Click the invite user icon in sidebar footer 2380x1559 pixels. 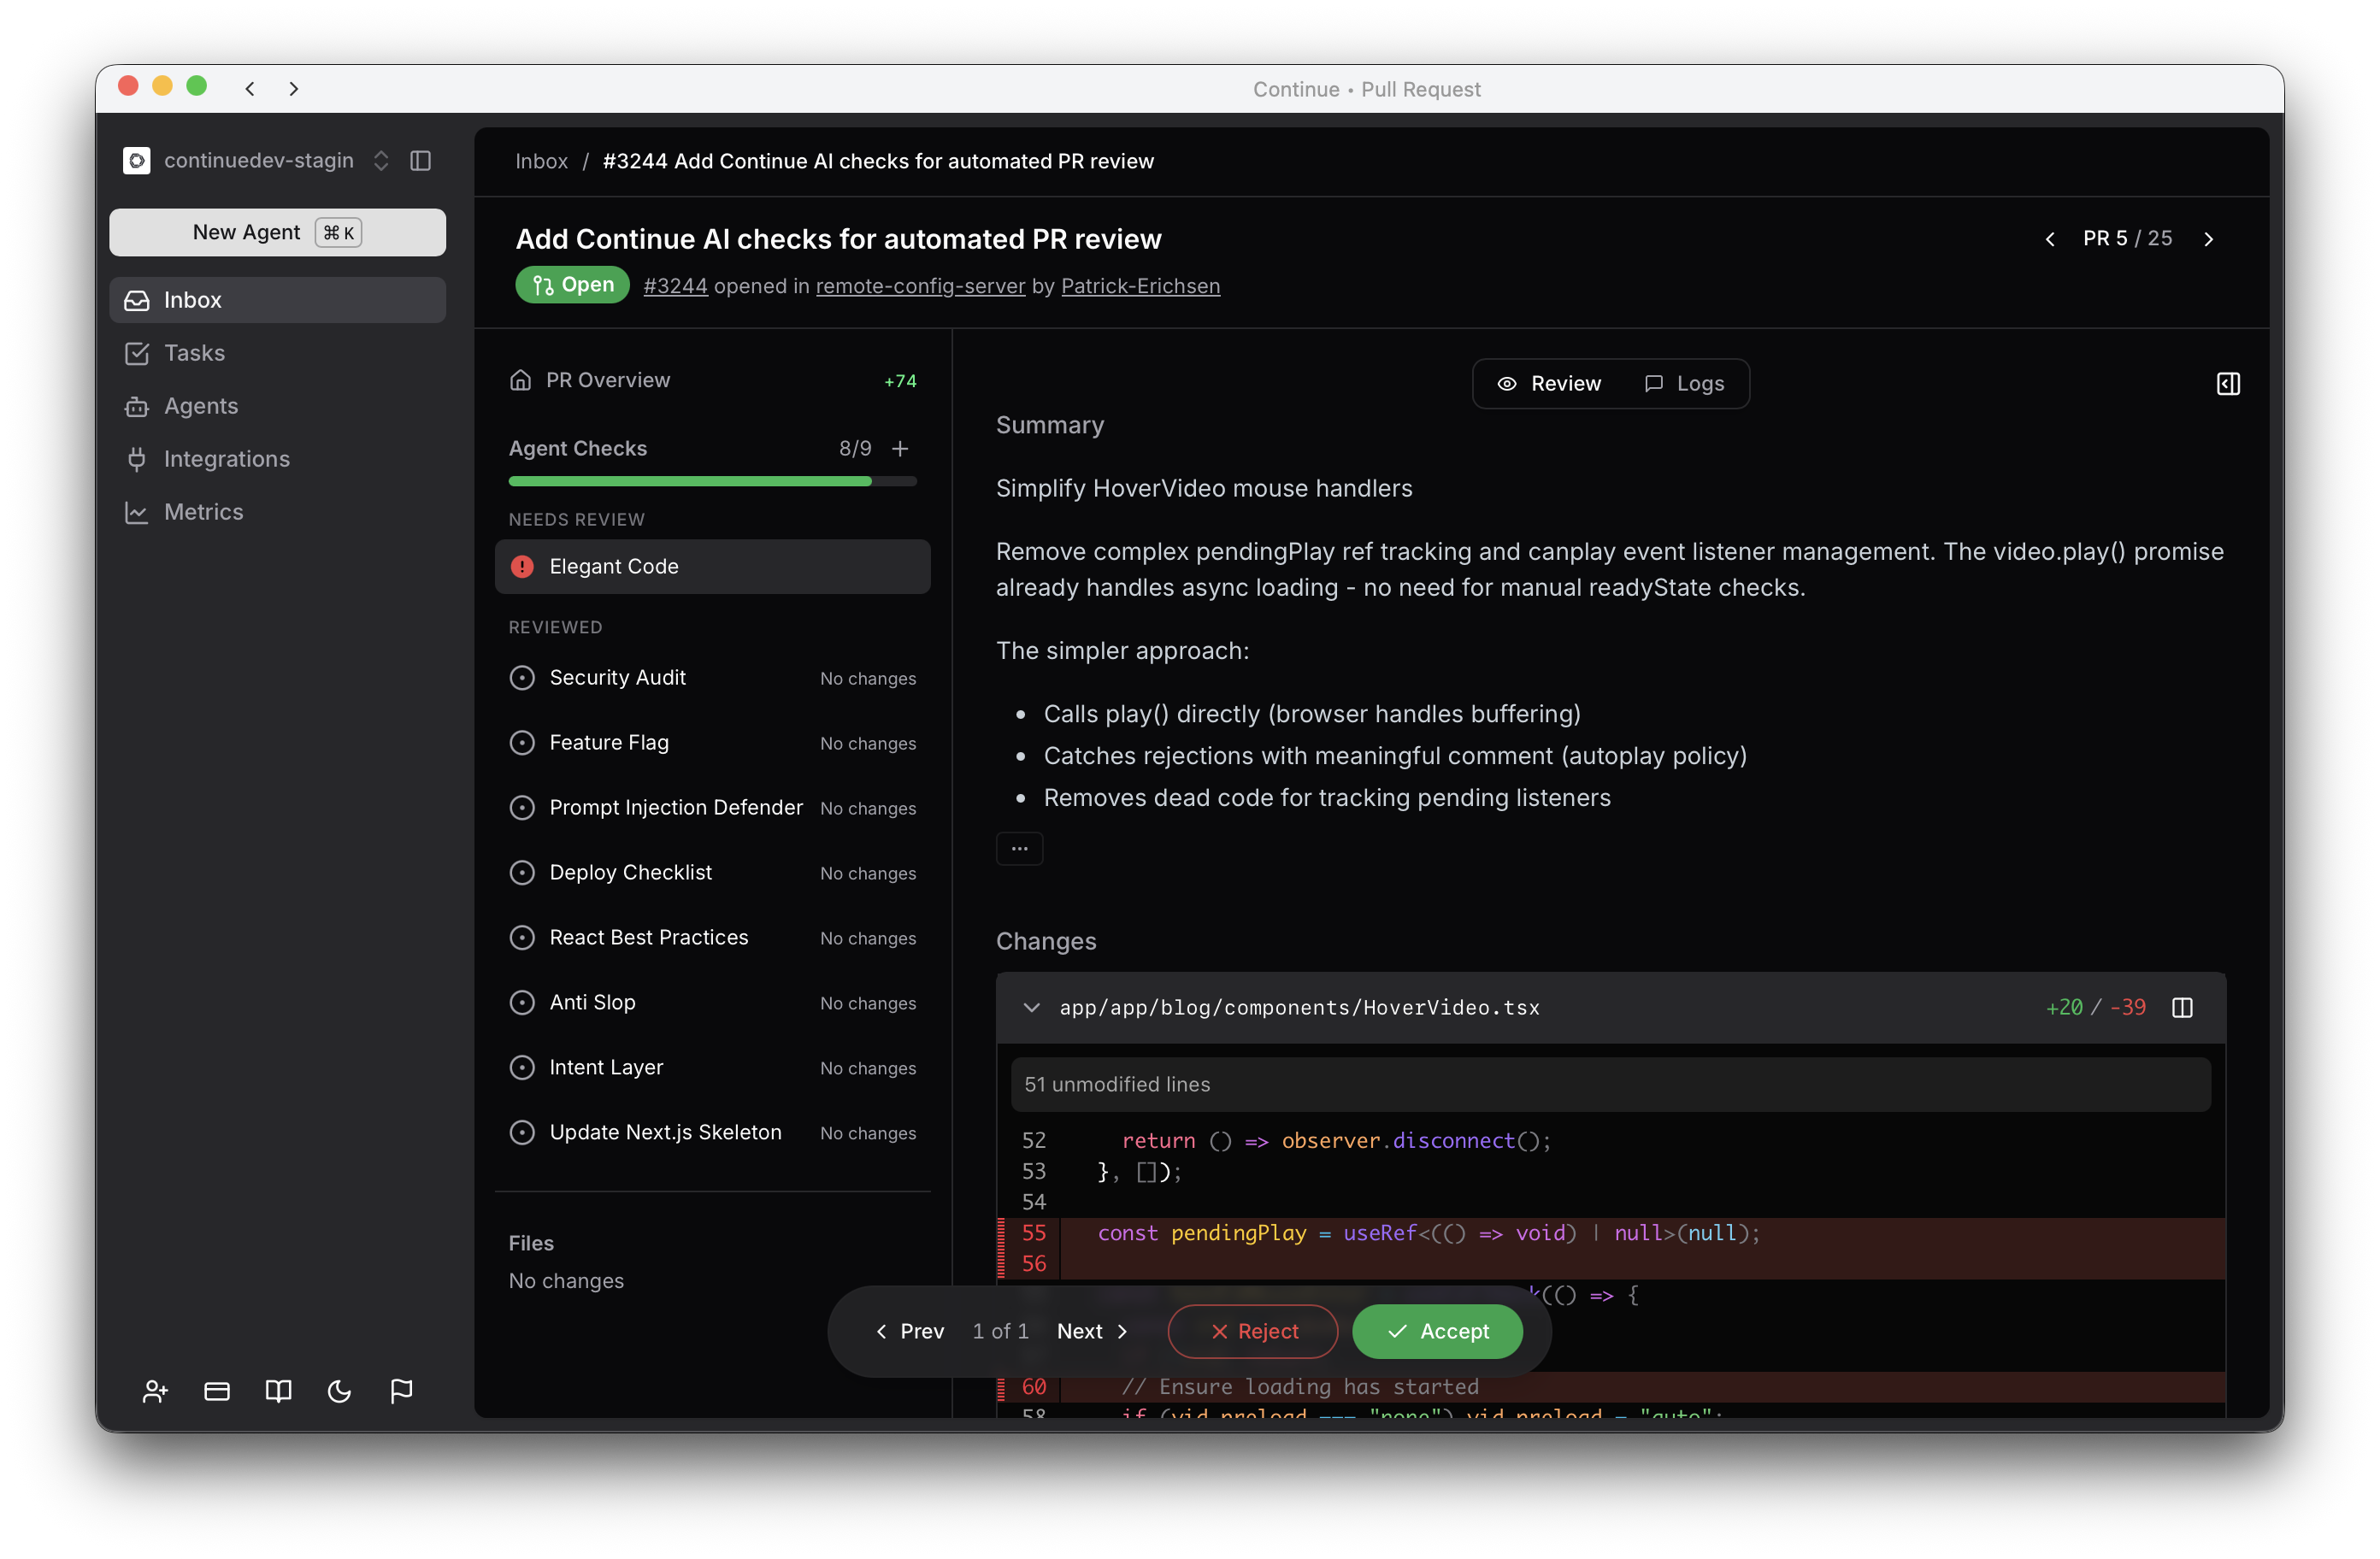tap(155, 1391)
